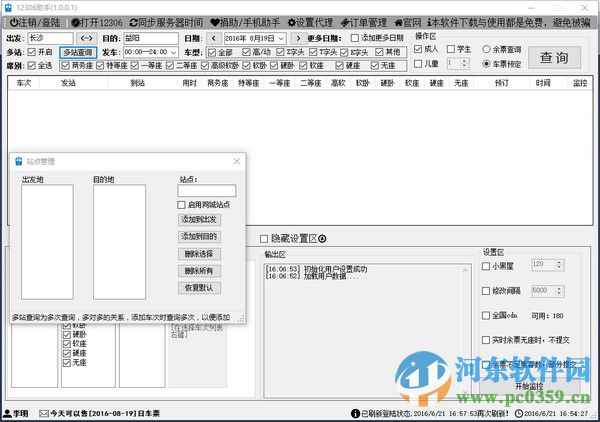
Task: Toggle 修改间隔 checkbox
Action: click(x=486, y=291)
